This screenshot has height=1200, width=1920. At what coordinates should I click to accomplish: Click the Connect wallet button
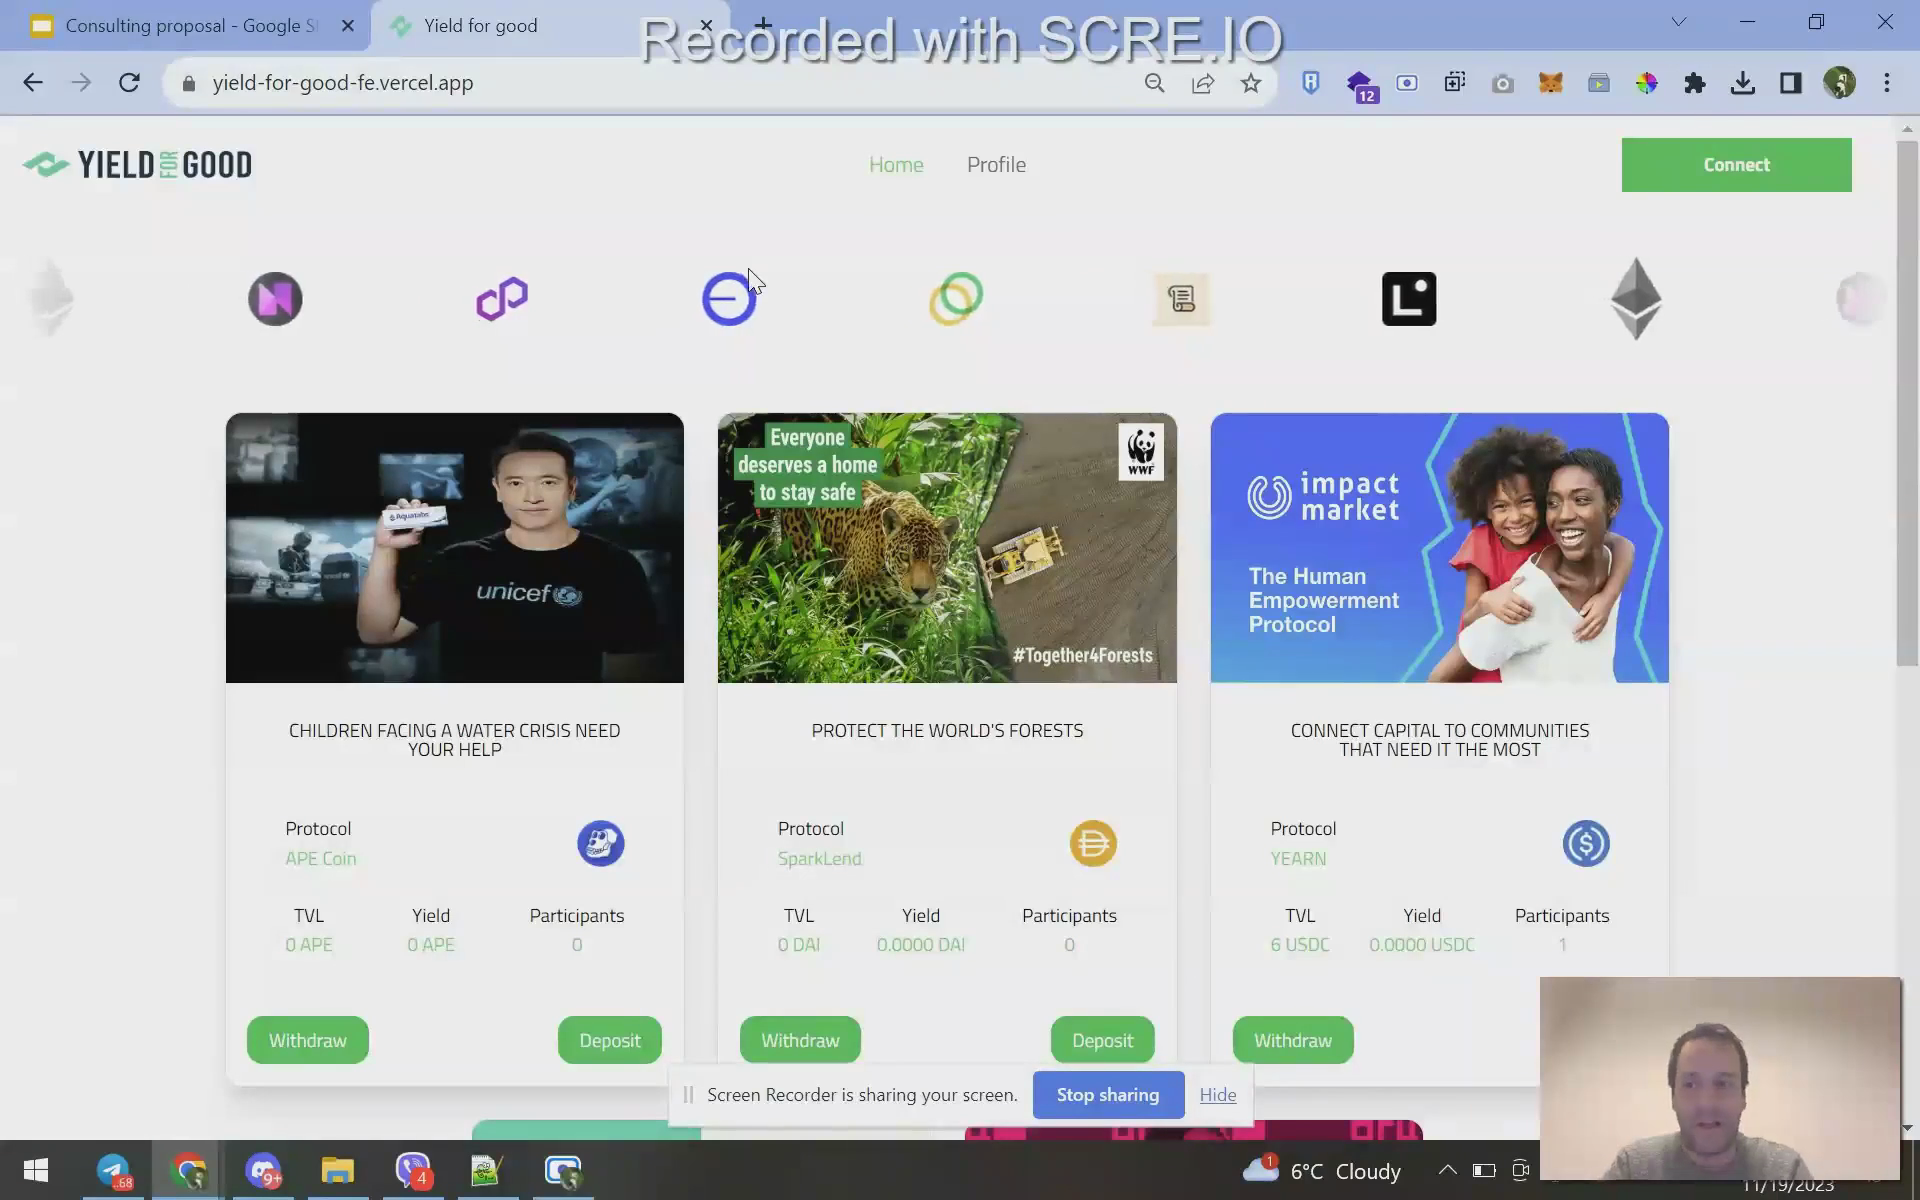[x=1736, y=165]
